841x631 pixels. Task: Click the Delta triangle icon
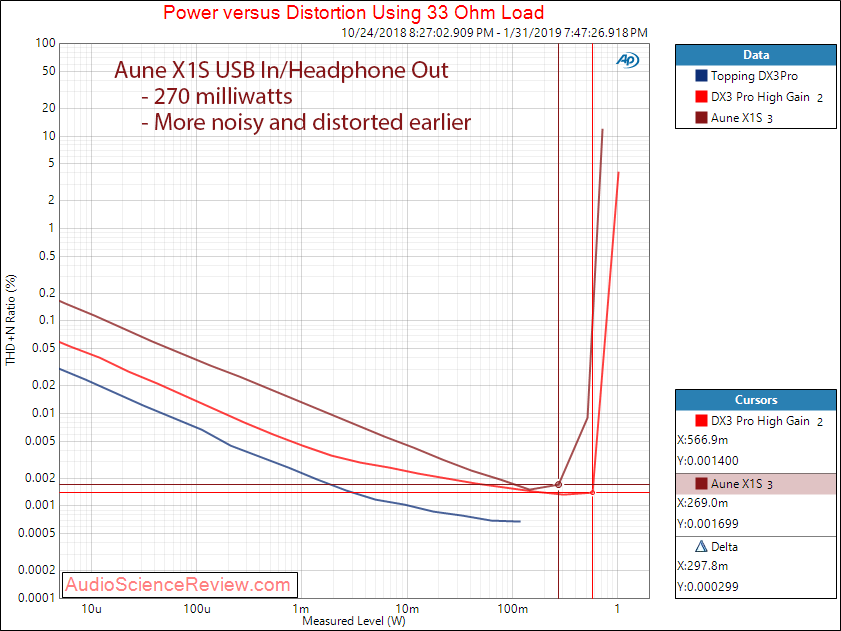point(701,547)
